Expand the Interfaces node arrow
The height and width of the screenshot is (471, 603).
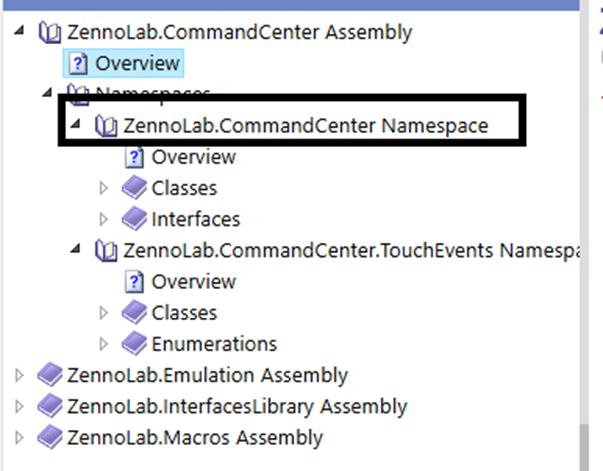pyautogui.click(x=105, y=218)
